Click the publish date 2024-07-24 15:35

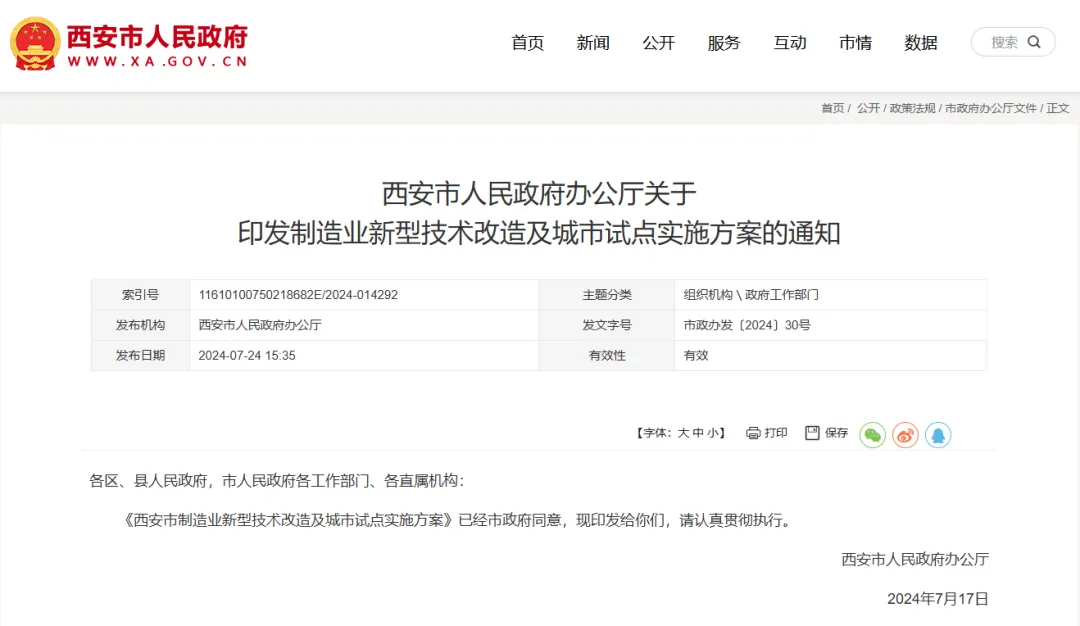tap(247, 355)
